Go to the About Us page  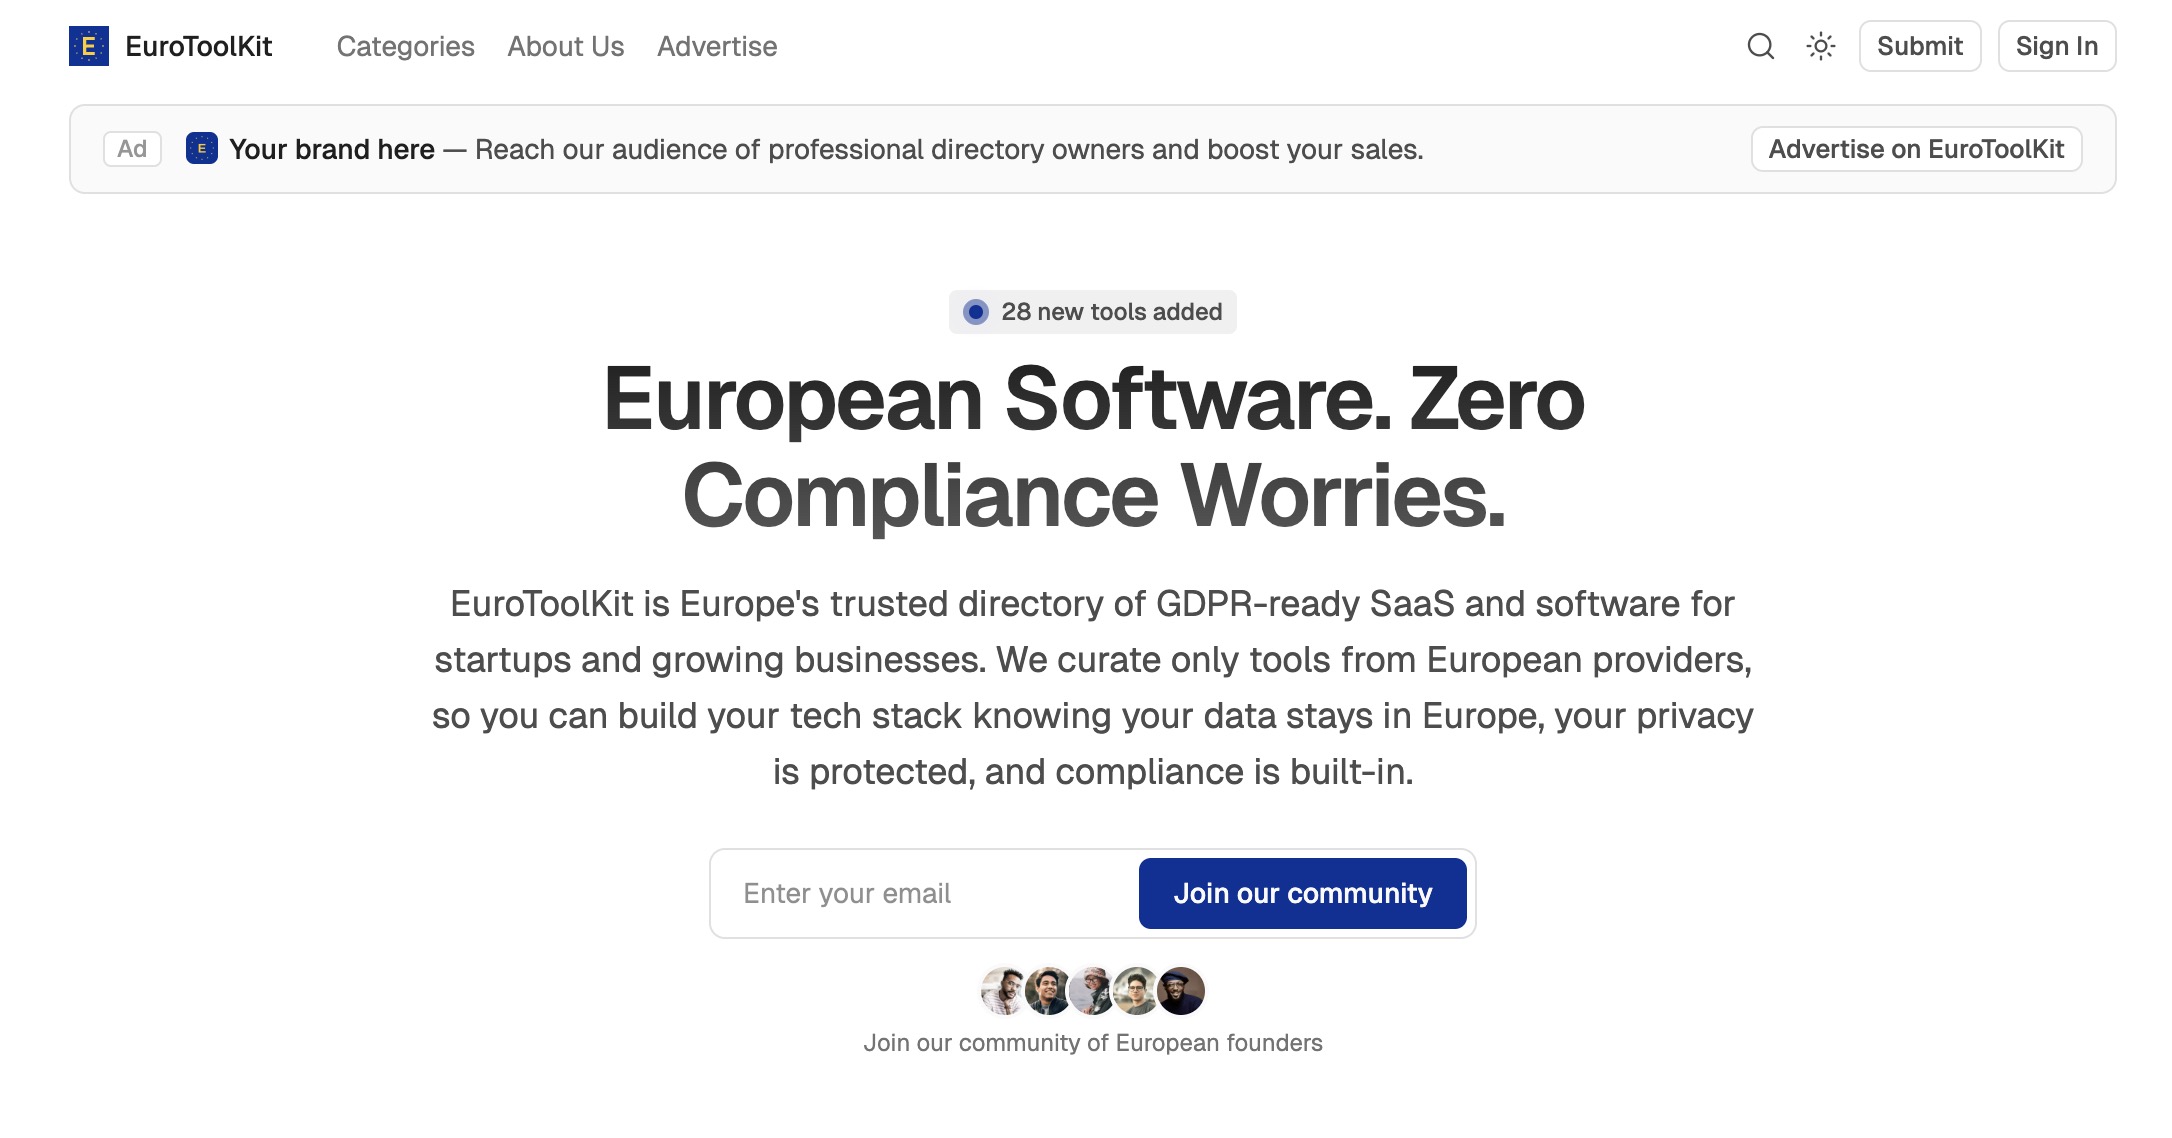pyautogui.click(x=565, y=46)
